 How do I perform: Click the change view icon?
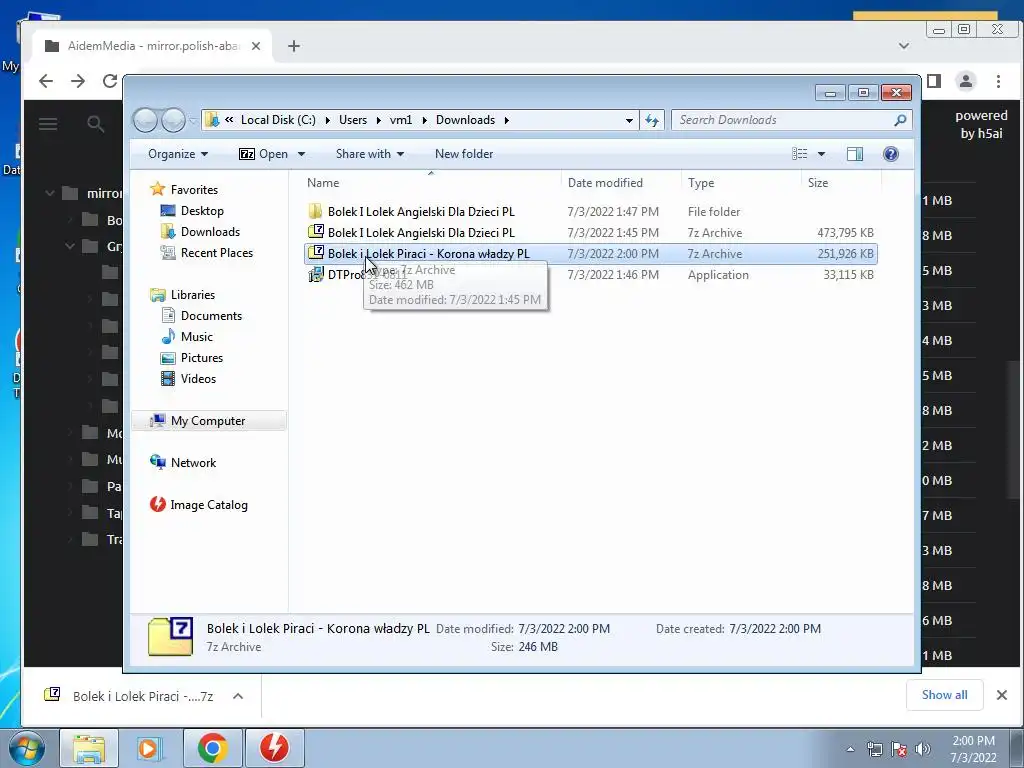pos(799,154)
